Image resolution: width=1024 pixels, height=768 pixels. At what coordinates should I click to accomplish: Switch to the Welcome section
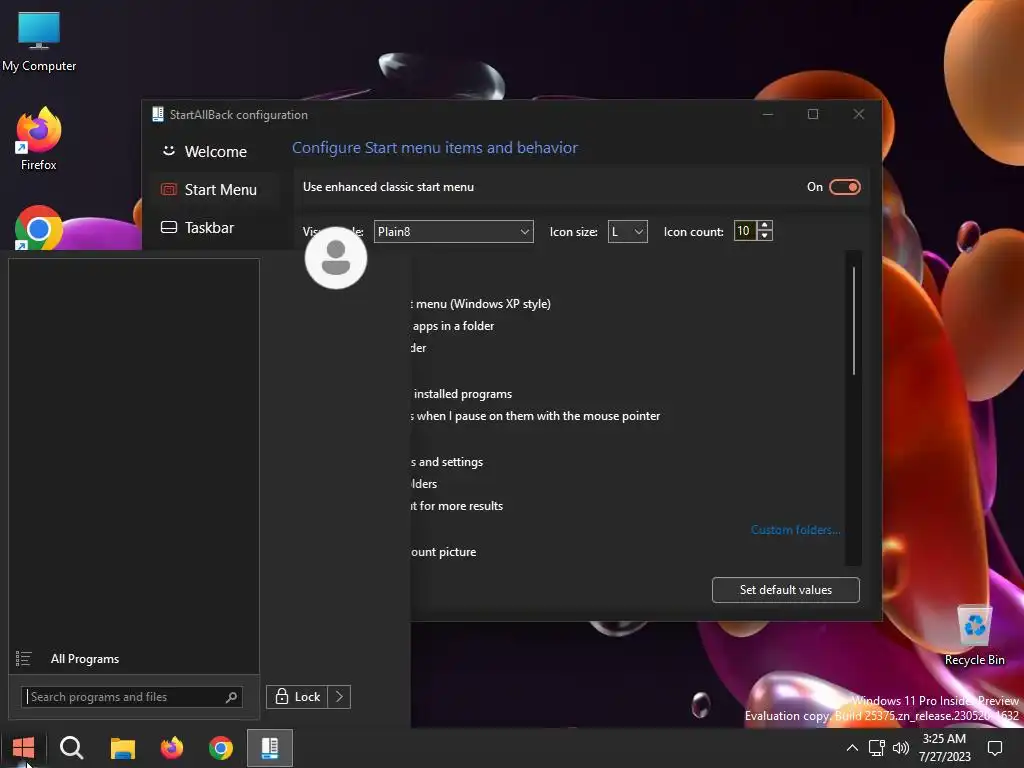pos(215,152)
